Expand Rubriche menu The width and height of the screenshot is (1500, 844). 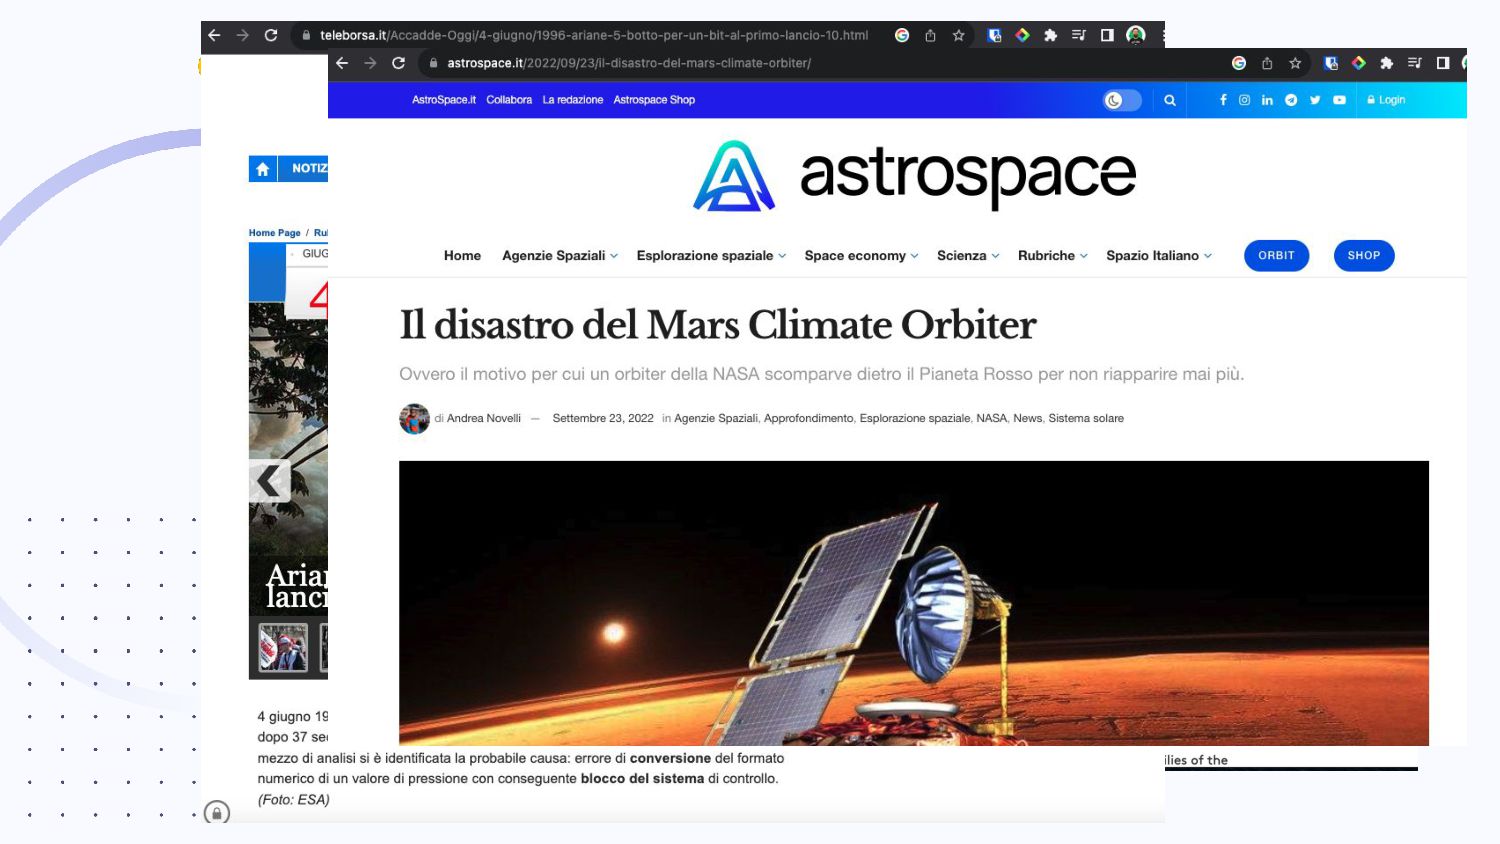pyautogui.click(x=1052, y=256)
